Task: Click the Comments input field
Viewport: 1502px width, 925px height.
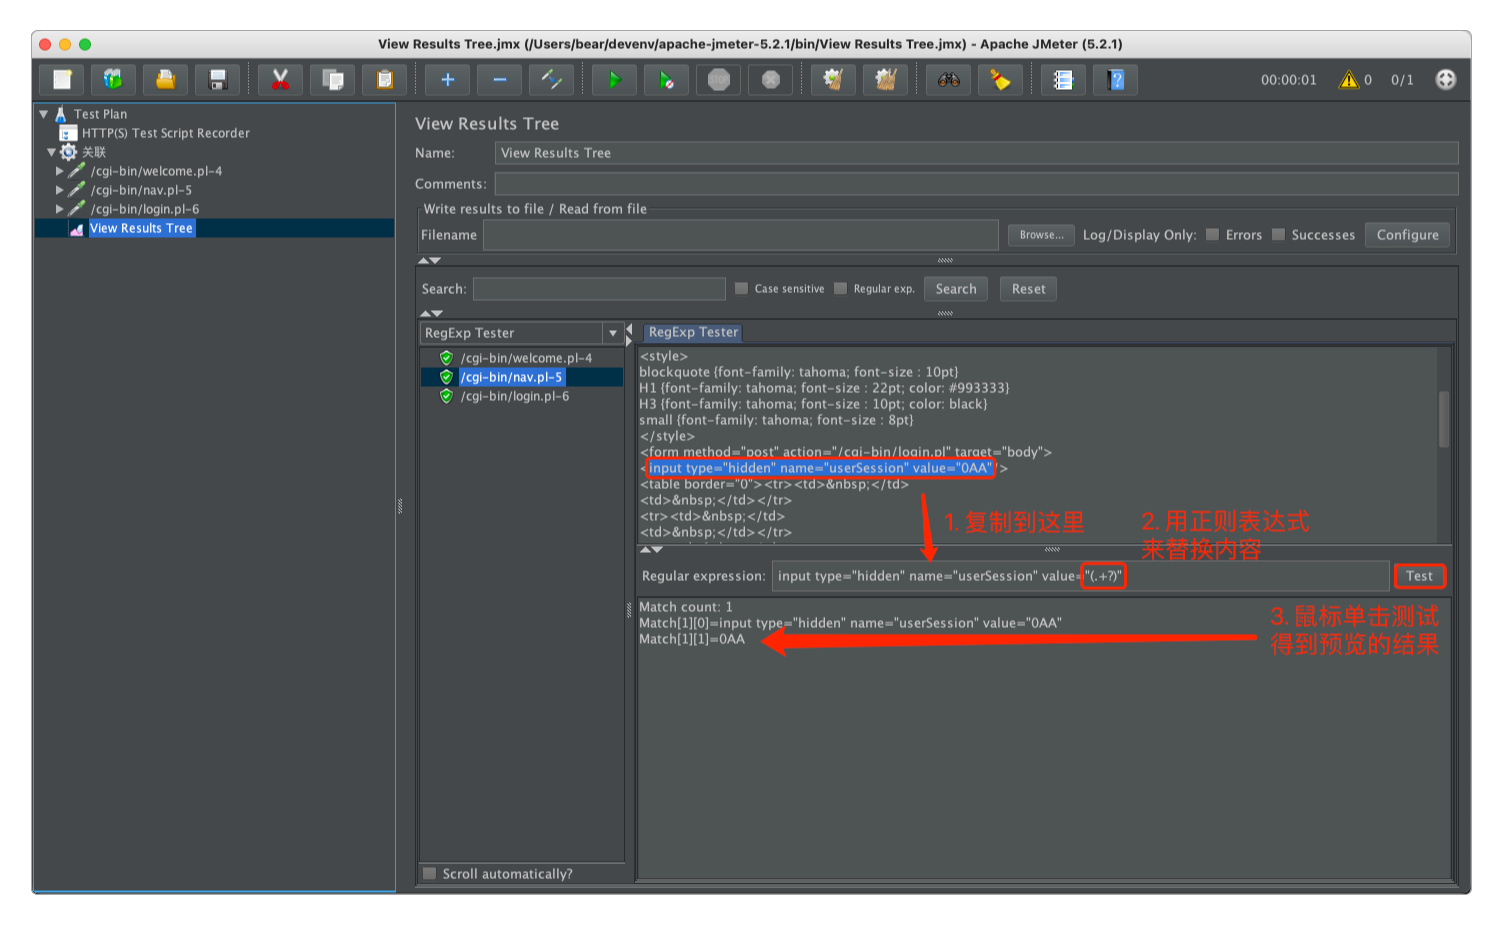Action: coord(976,184)
